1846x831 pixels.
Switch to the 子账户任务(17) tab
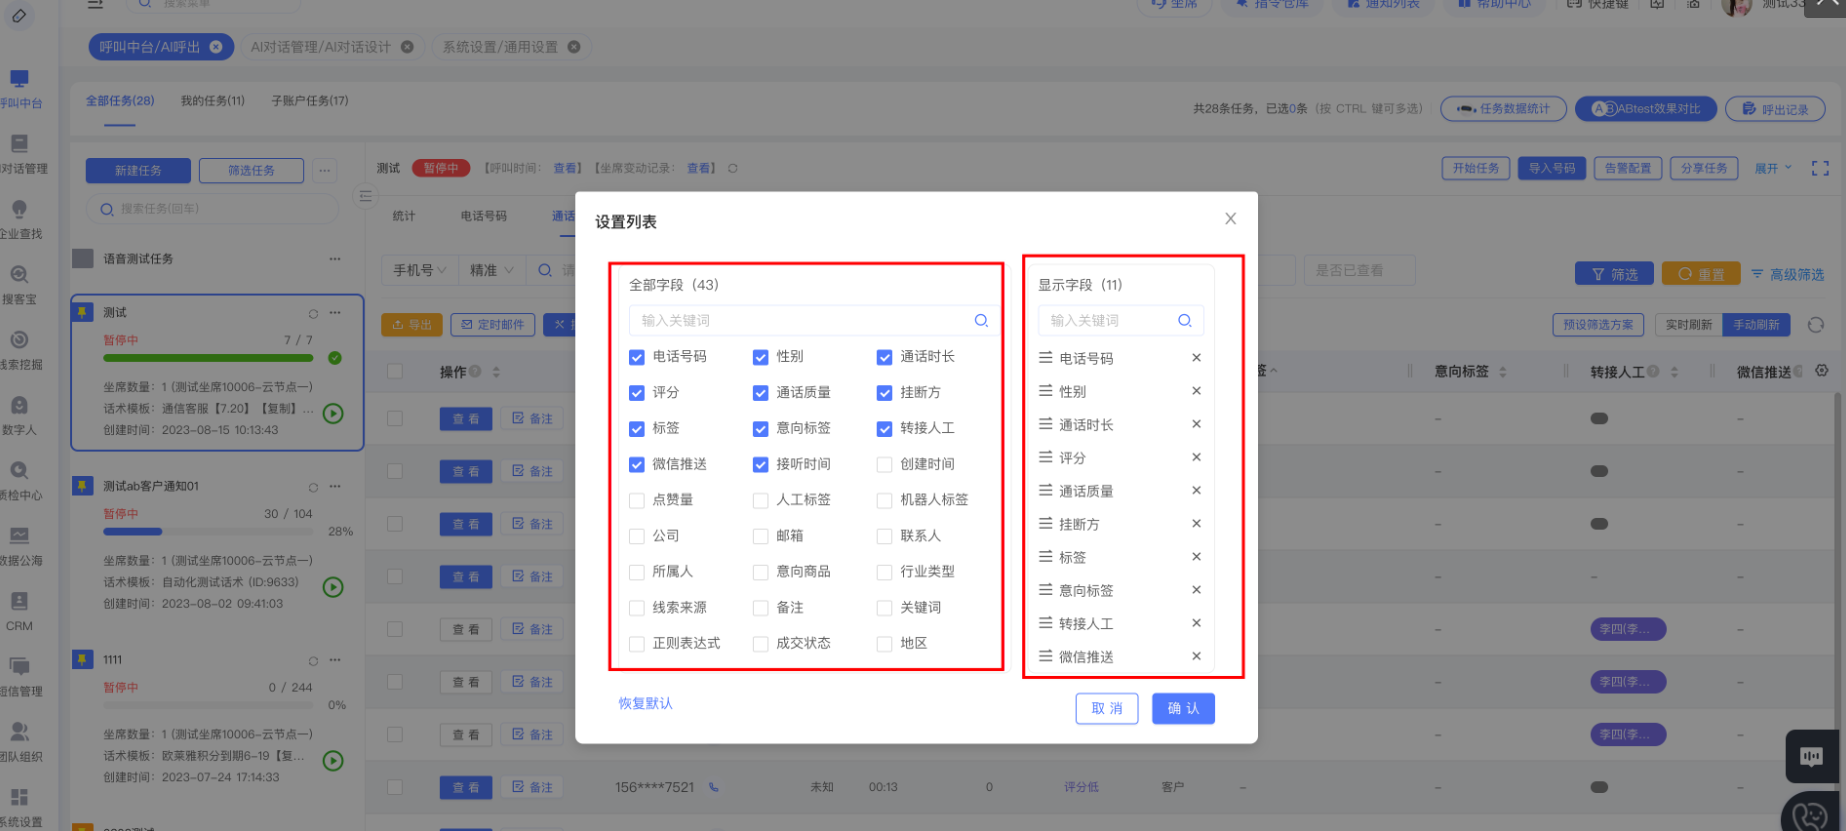pyautogui.click(x=310, y=101)
